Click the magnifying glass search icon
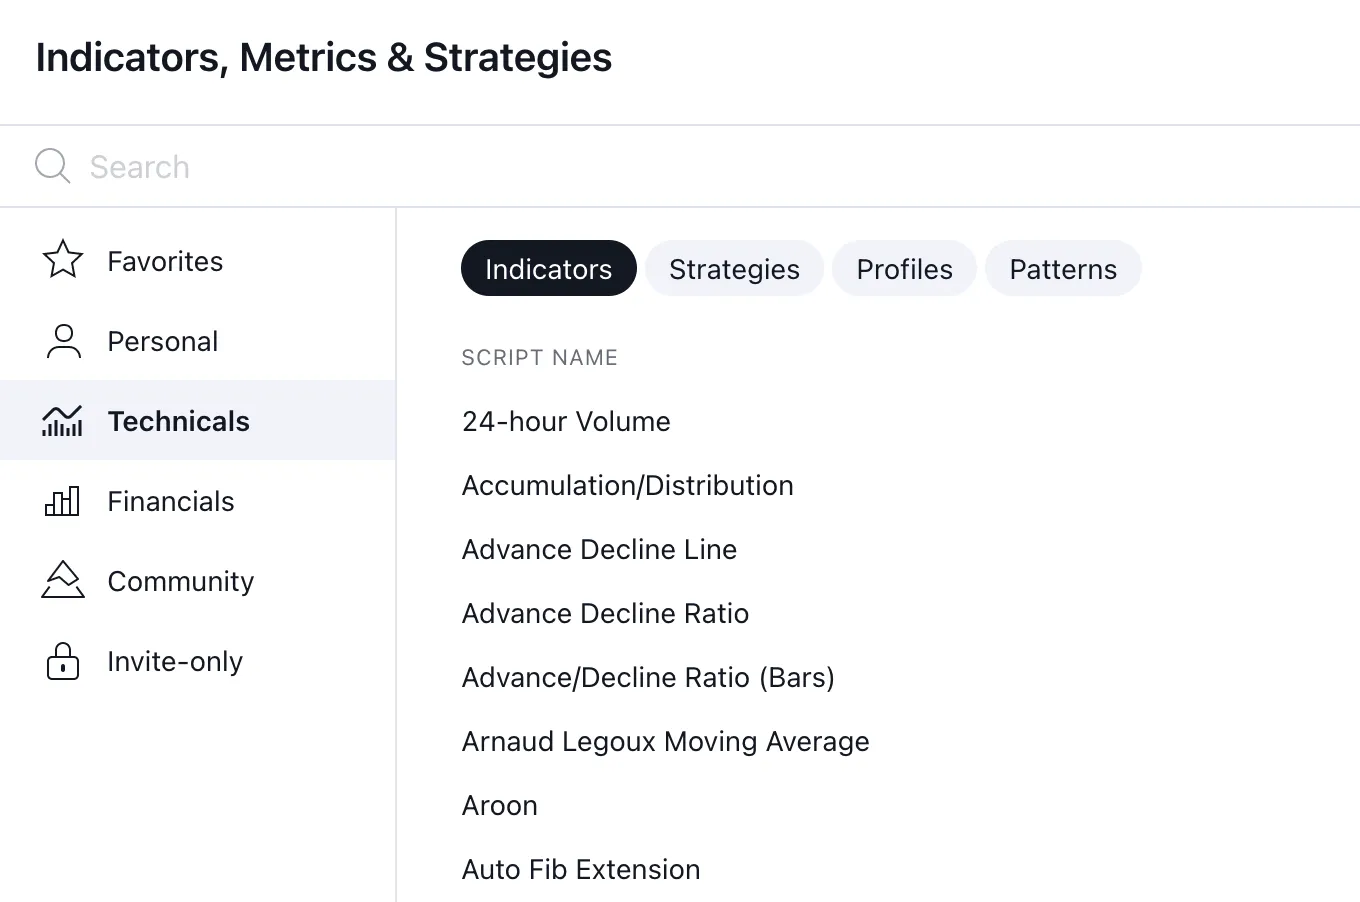This screenshot has height=902, width=1360. (x=52, y=166)
